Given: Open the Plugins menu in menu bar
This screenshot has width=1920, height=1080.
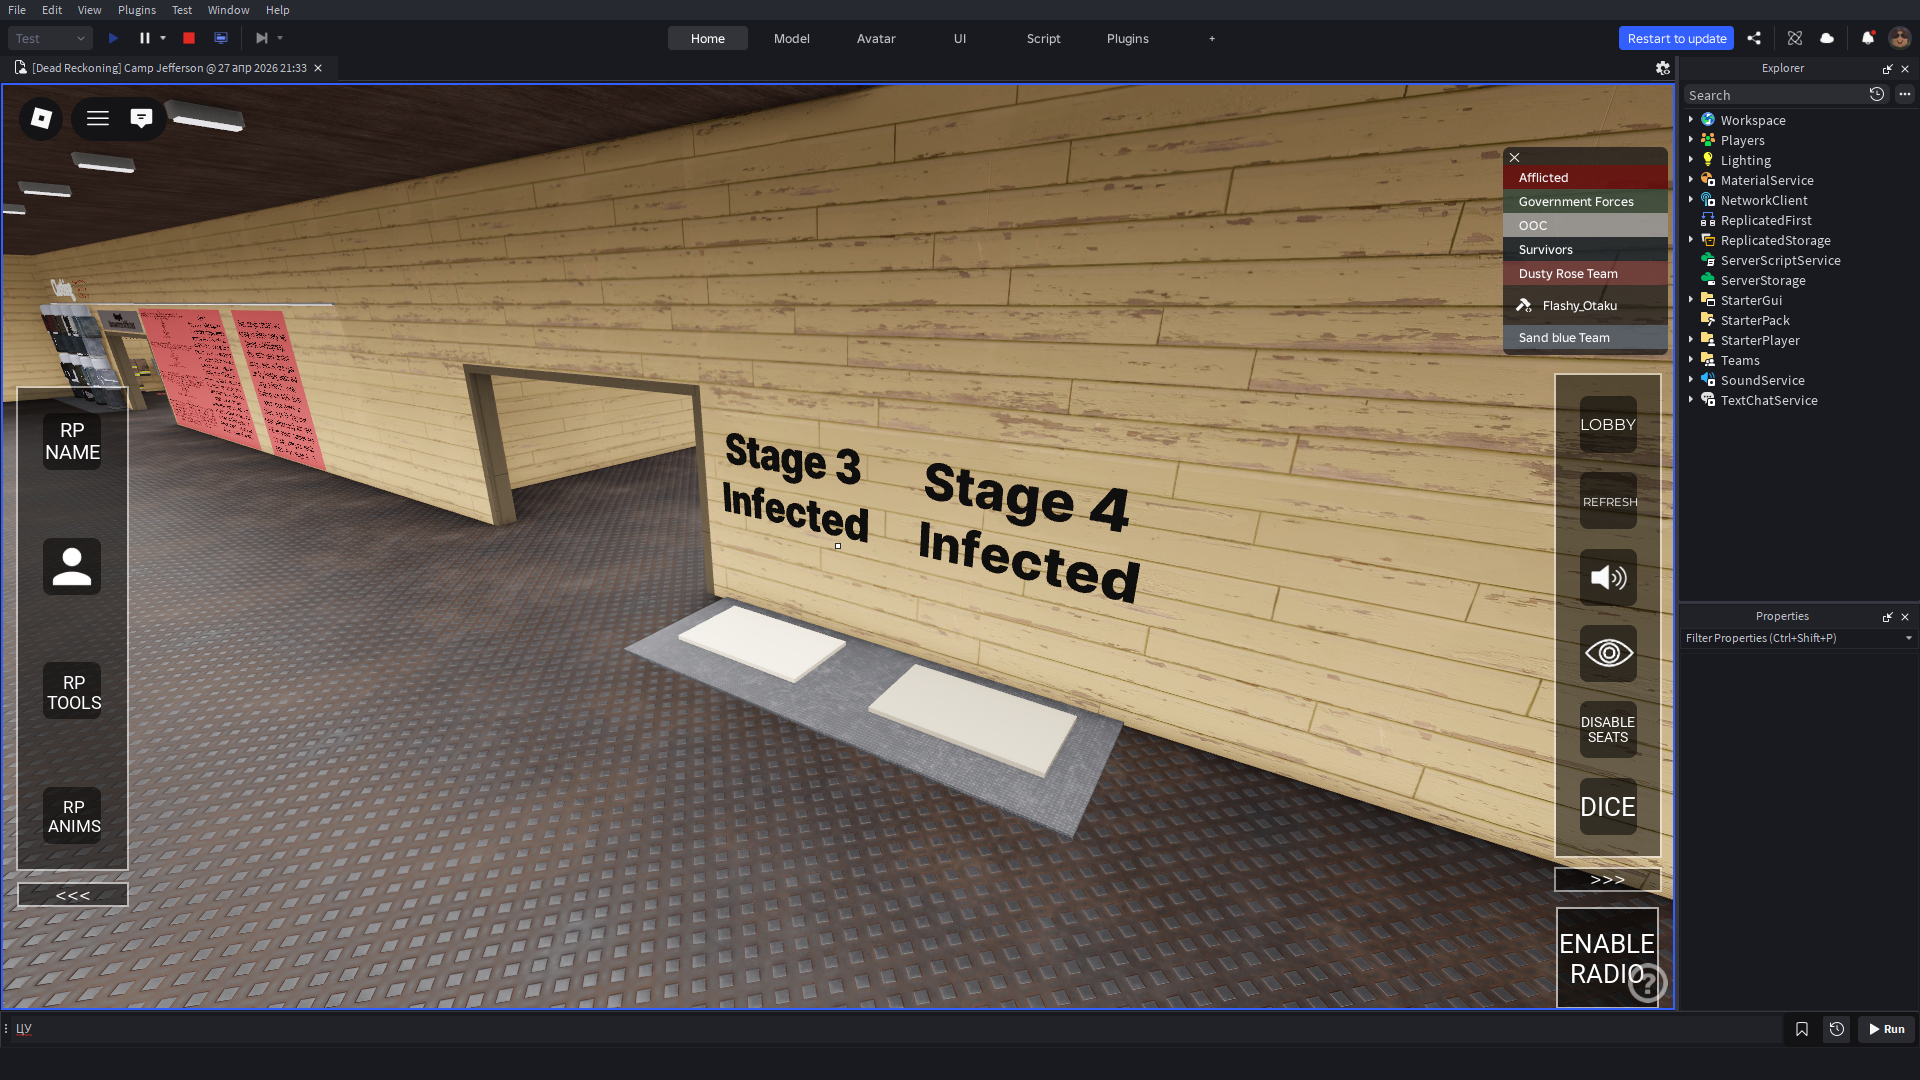Looking at the screenshot, I should click(x=137, y=10).
